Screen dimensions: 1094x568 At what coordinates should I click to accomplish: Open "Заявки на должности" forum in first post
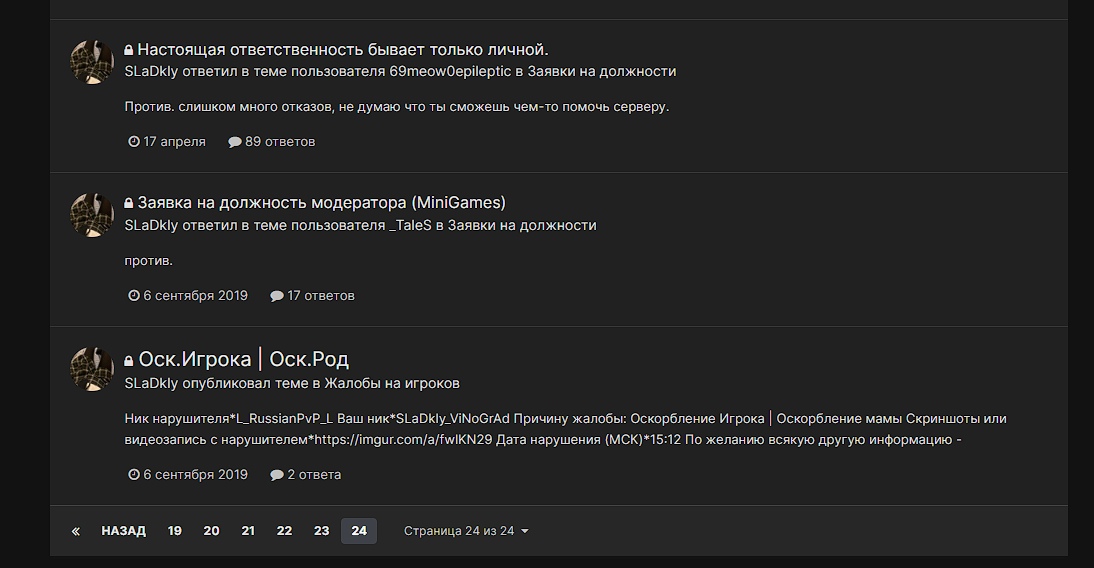coord(601,71)
